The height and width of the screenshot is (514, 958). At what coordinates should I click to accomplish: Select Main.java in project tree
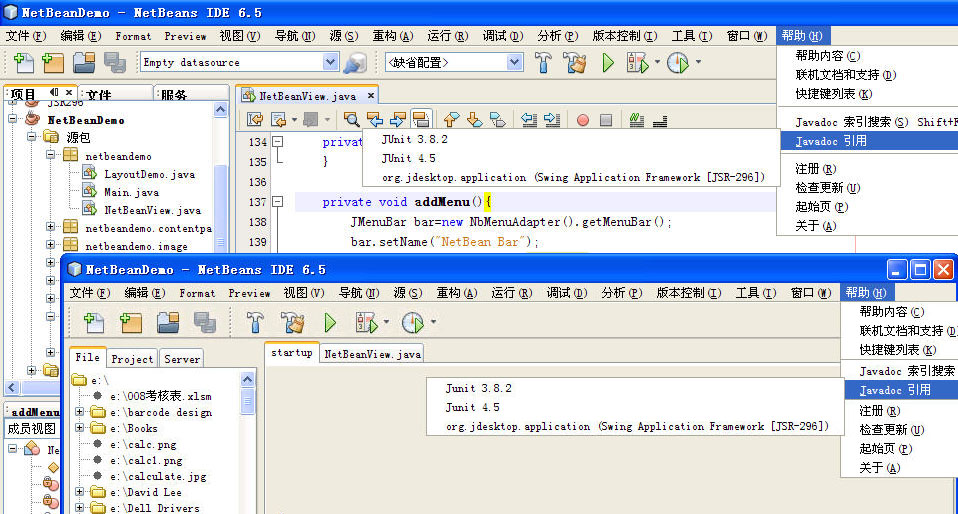131,192
